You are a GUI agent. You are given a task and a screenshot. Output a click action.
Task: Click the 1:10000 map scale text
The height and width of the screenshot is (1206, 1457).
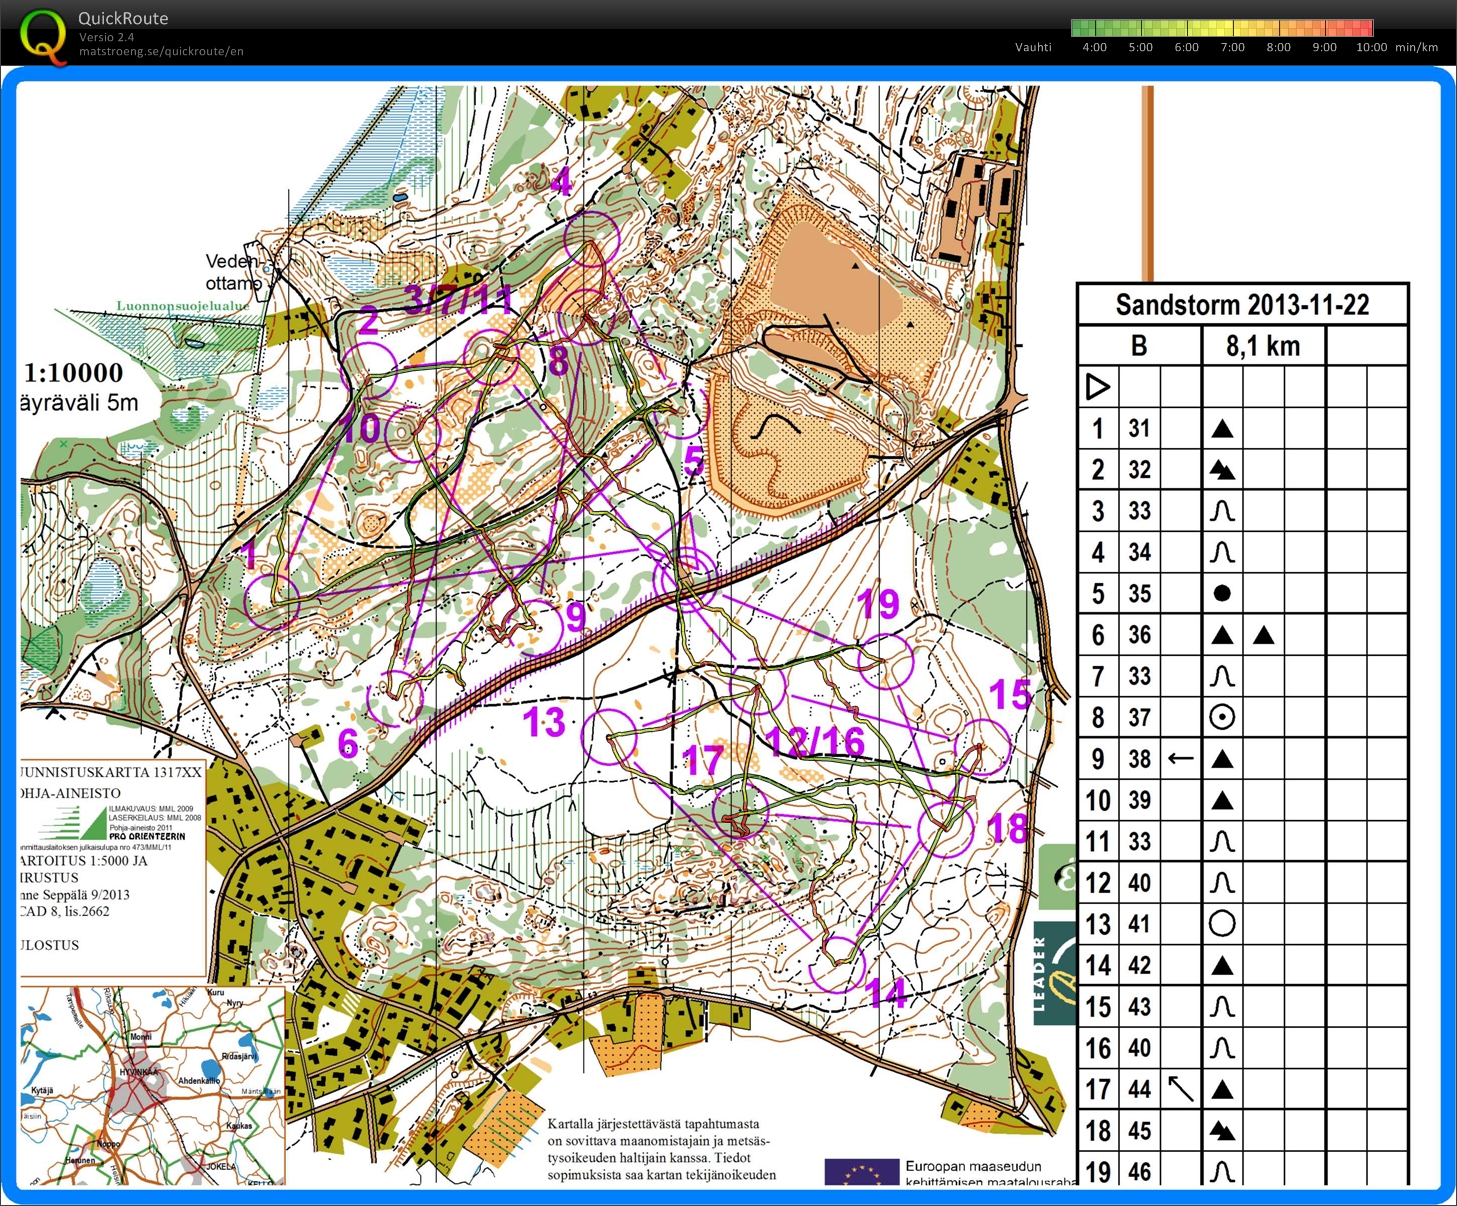(73, 373)
